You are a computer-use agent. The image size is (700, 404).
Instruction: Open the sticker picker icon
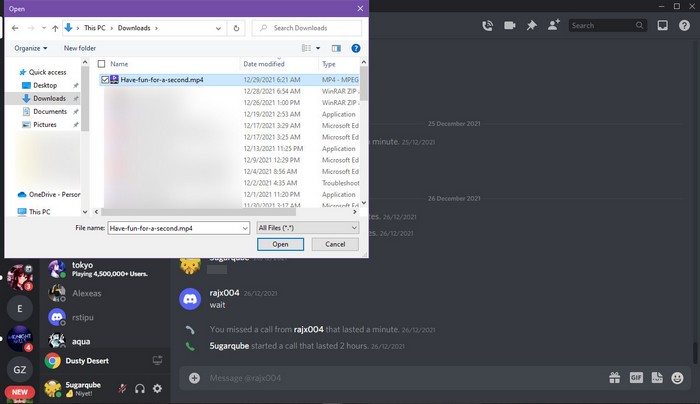[657, 378]
